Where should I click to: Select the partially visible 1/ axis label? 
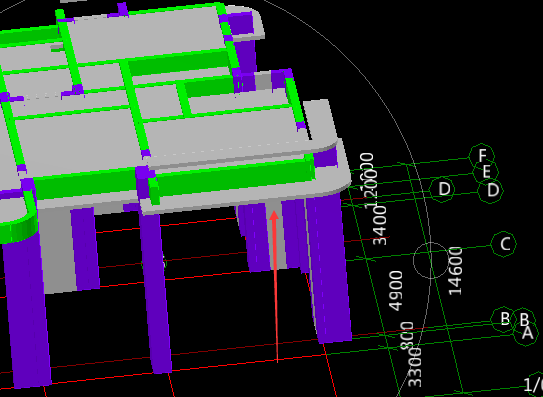point(533,385)
